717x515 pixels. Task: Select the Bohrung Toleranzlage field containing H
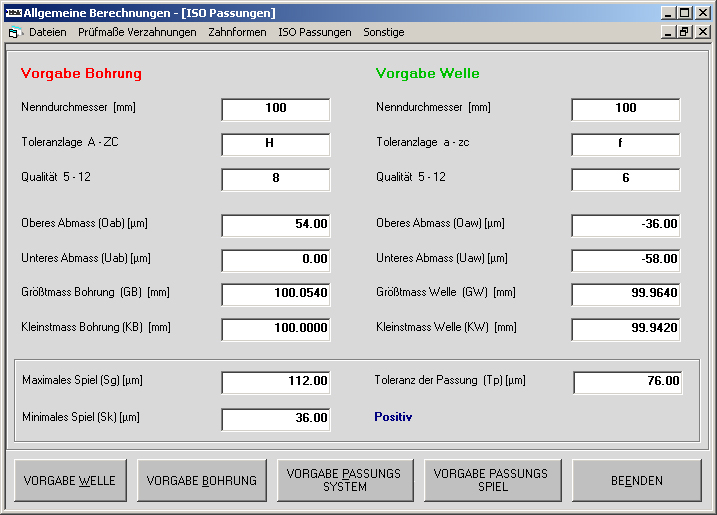[x=276, y=144]
